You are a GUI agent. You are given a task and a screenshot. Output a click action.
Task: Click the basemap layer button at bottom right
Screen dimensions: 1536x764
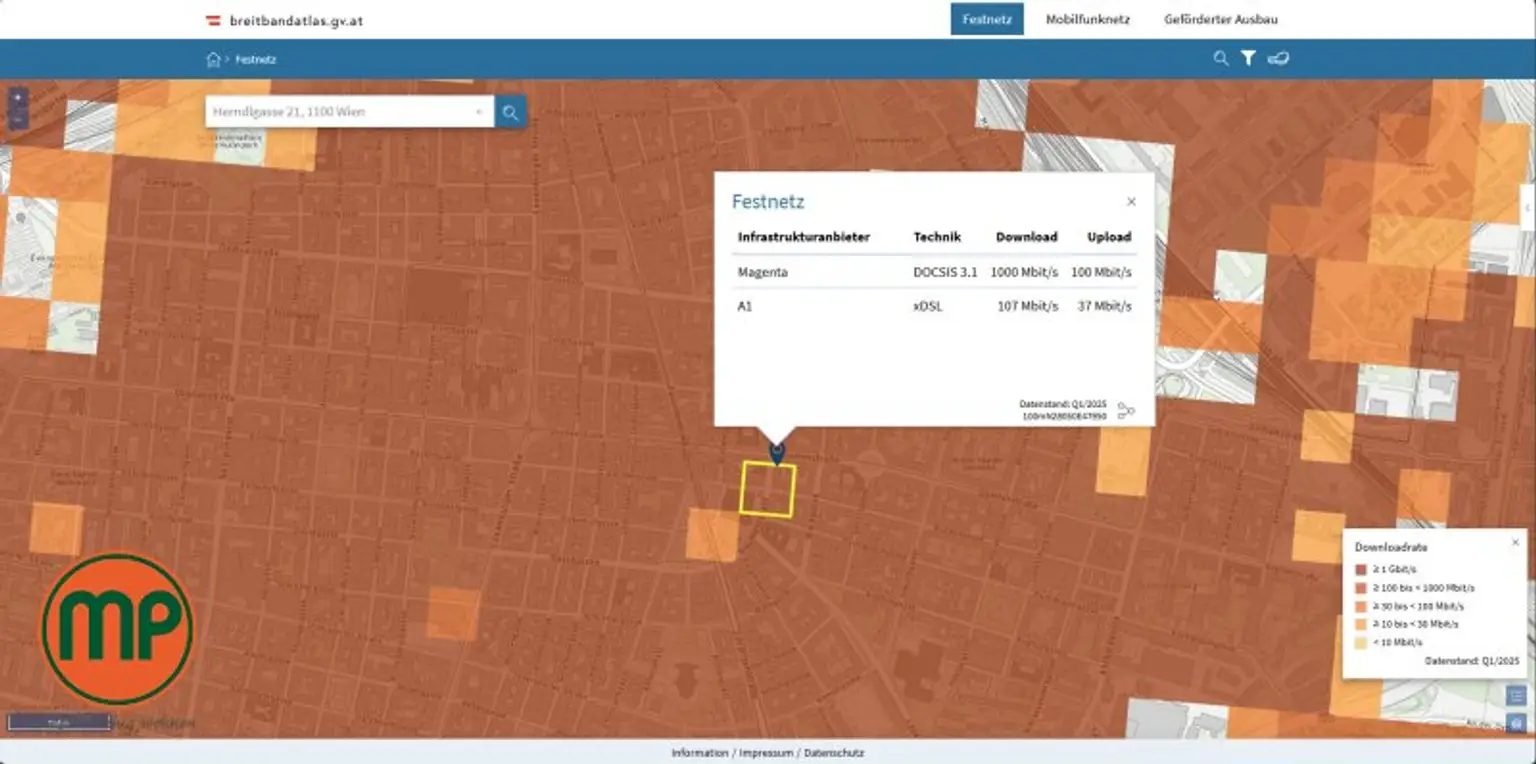(1516, 723)
